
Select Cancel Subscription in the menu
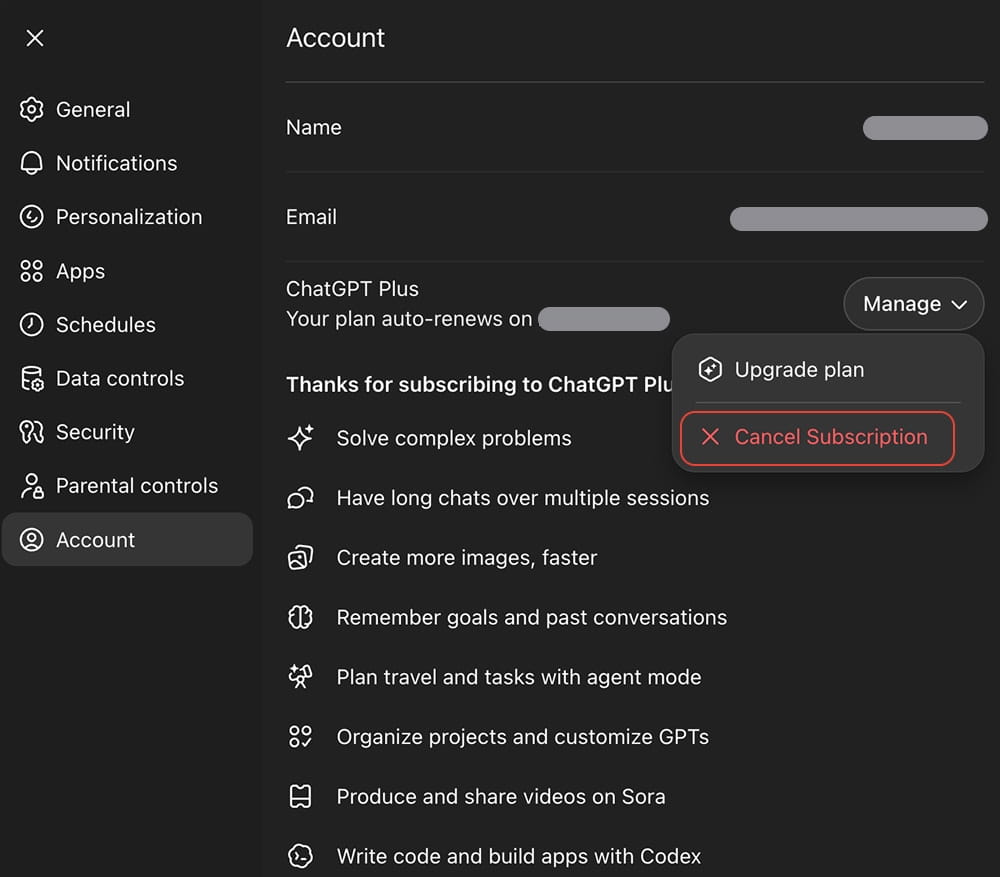tap(817, 438)
